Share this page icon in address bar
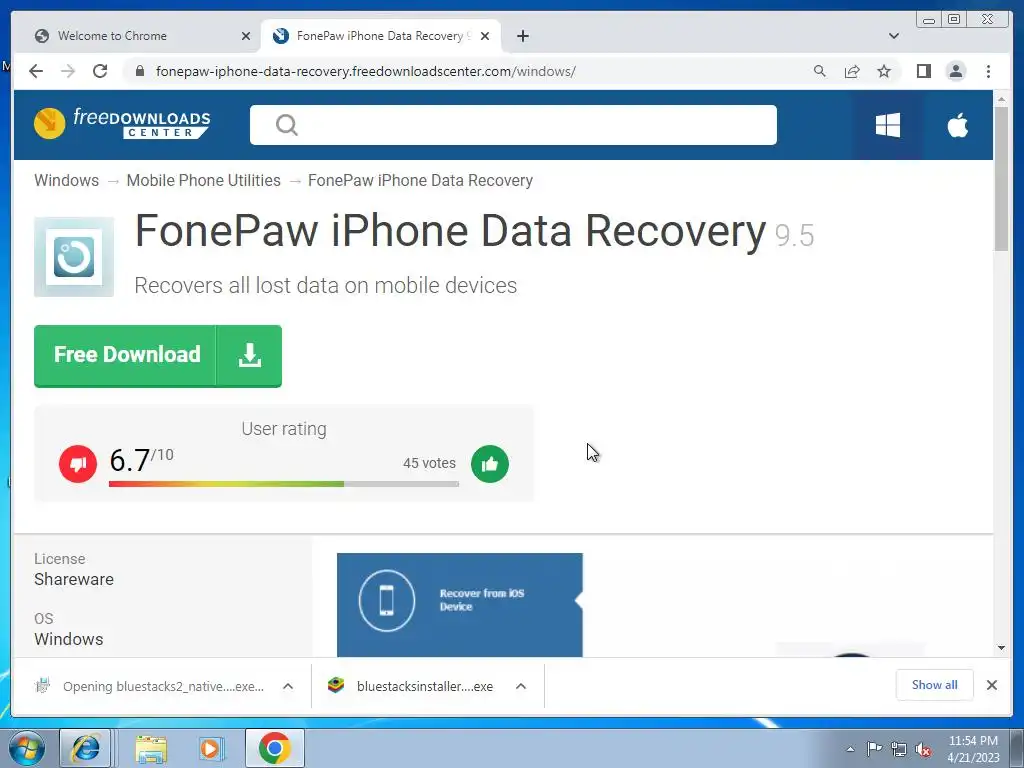The image size is (1024, 768). (852, 71)
